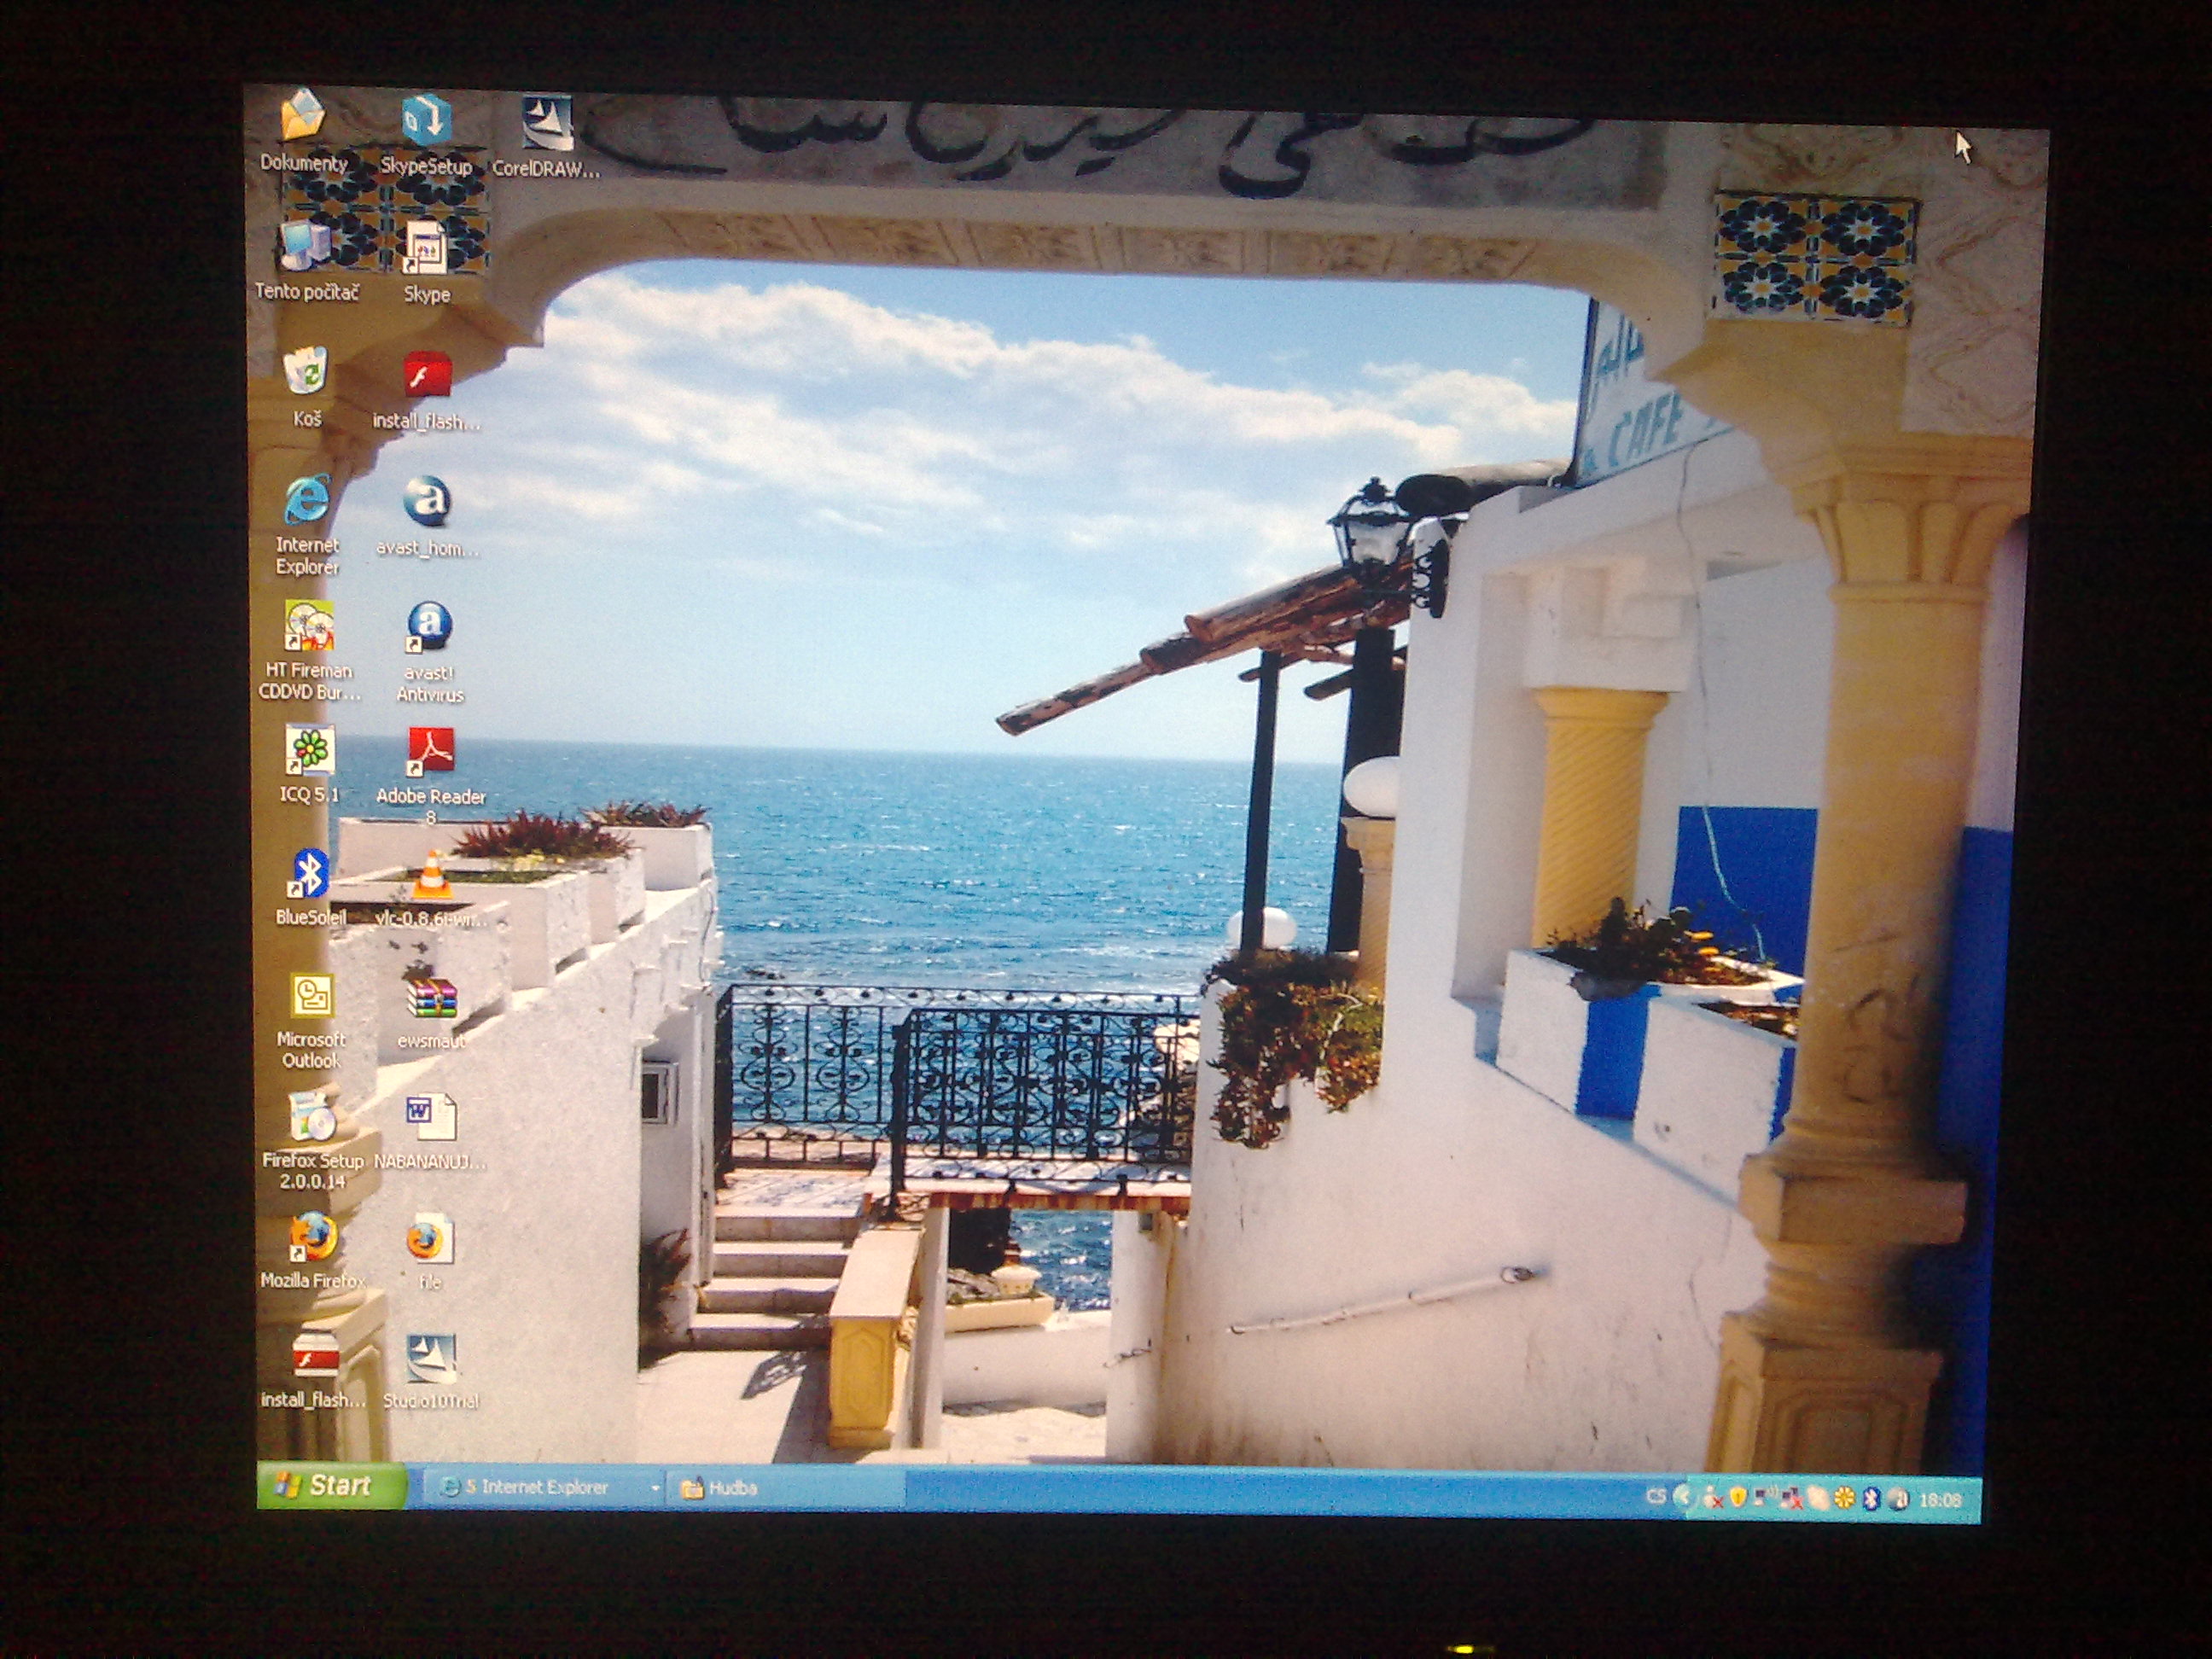Expand hidden tray icons with chevron arrow
Viewport: 2212px width, 1659px height.
pos(1682,1497)
